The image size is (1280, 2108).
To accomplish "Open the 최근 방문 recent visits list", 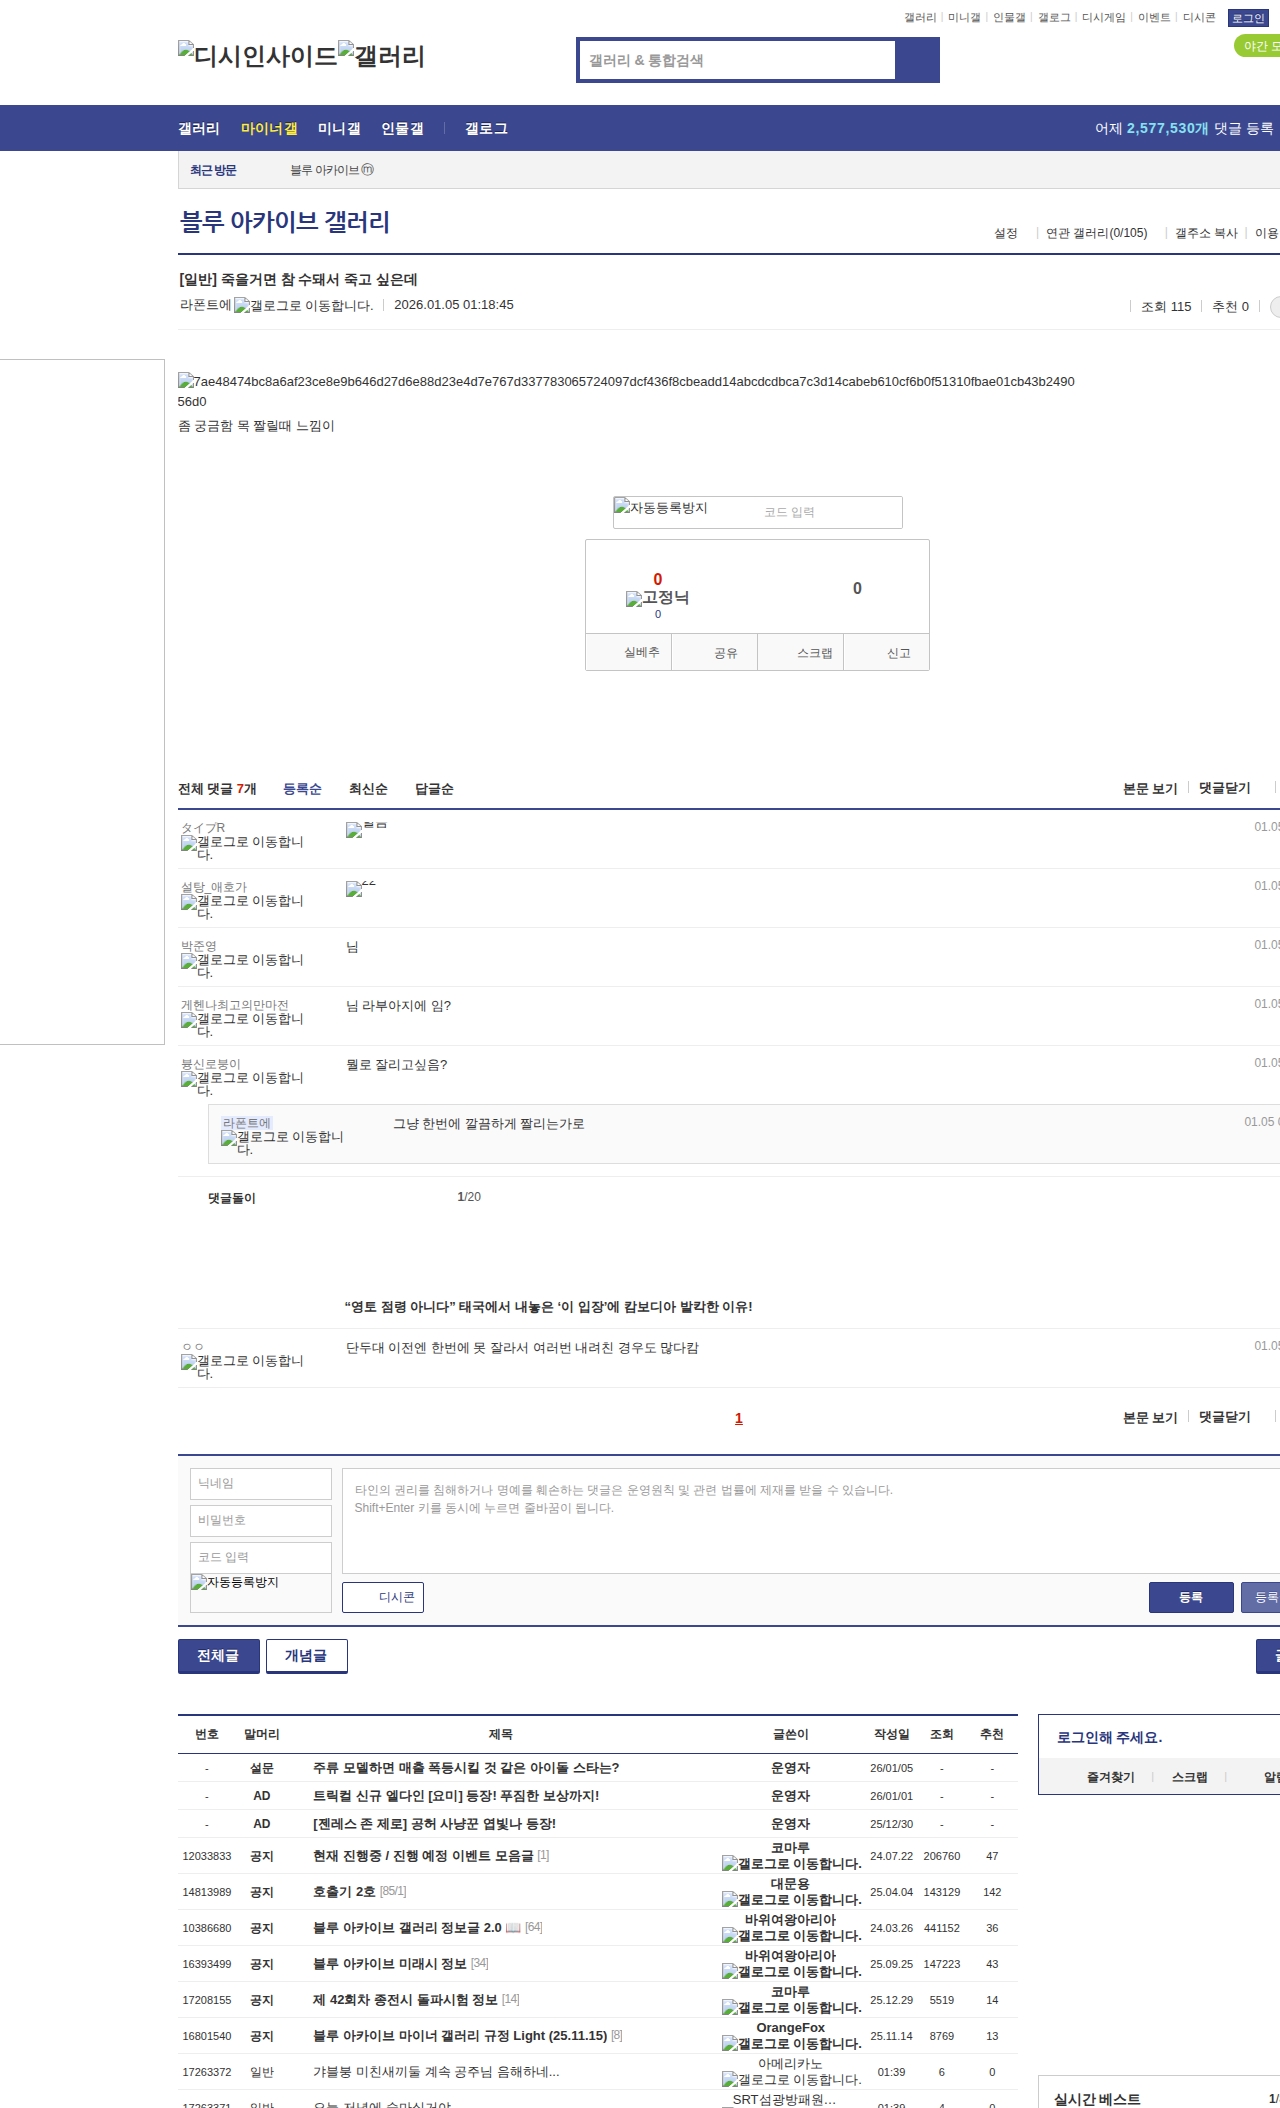I will tap(213, 170).
